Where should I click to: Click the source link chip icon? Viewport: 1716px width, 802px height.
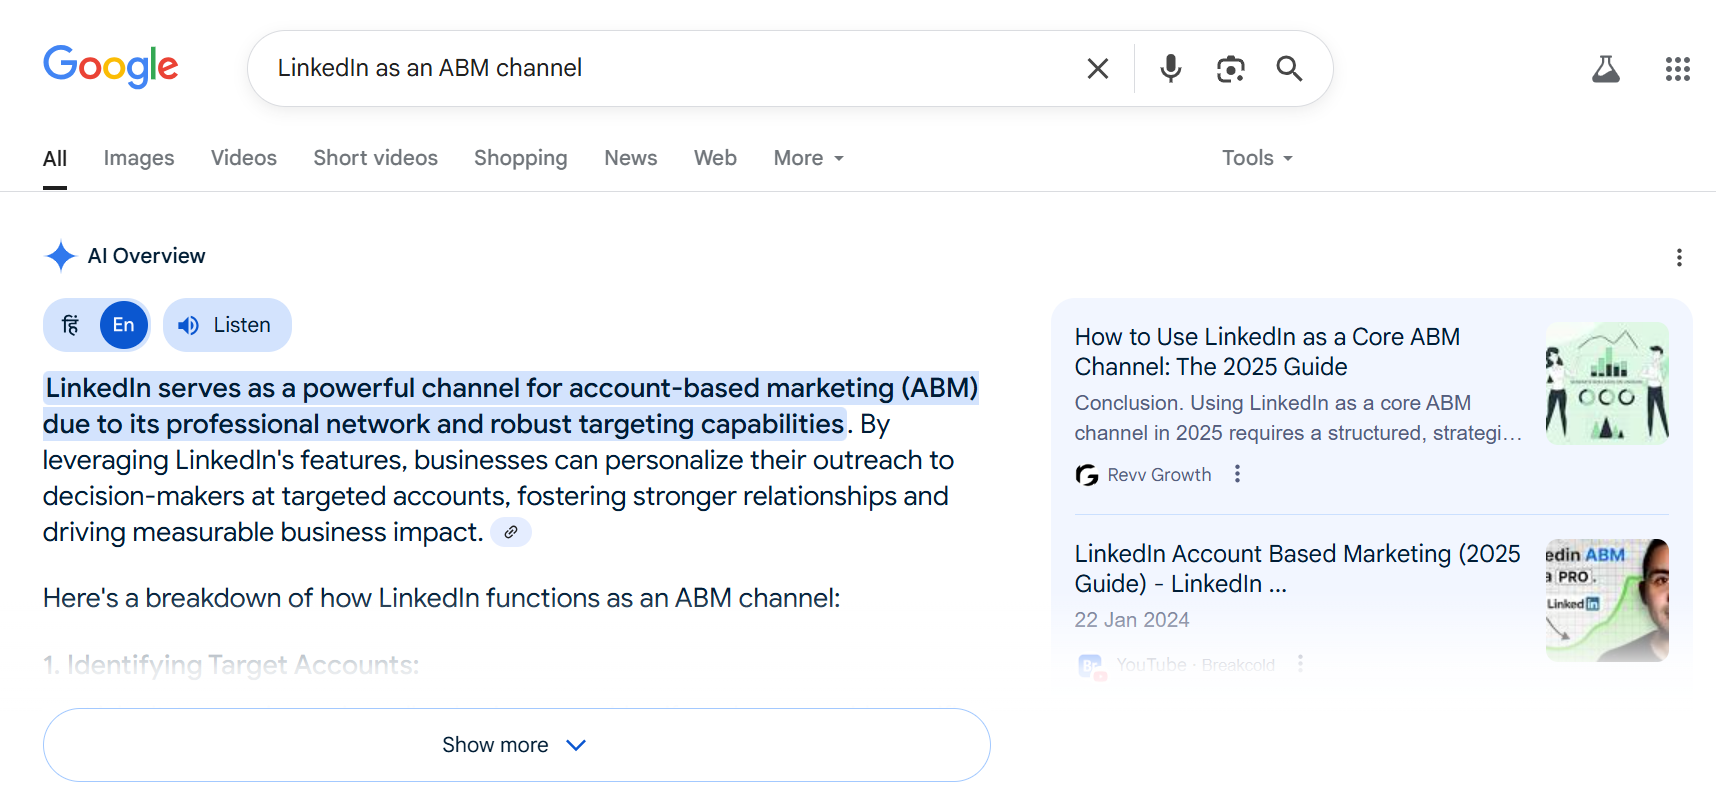511,532
